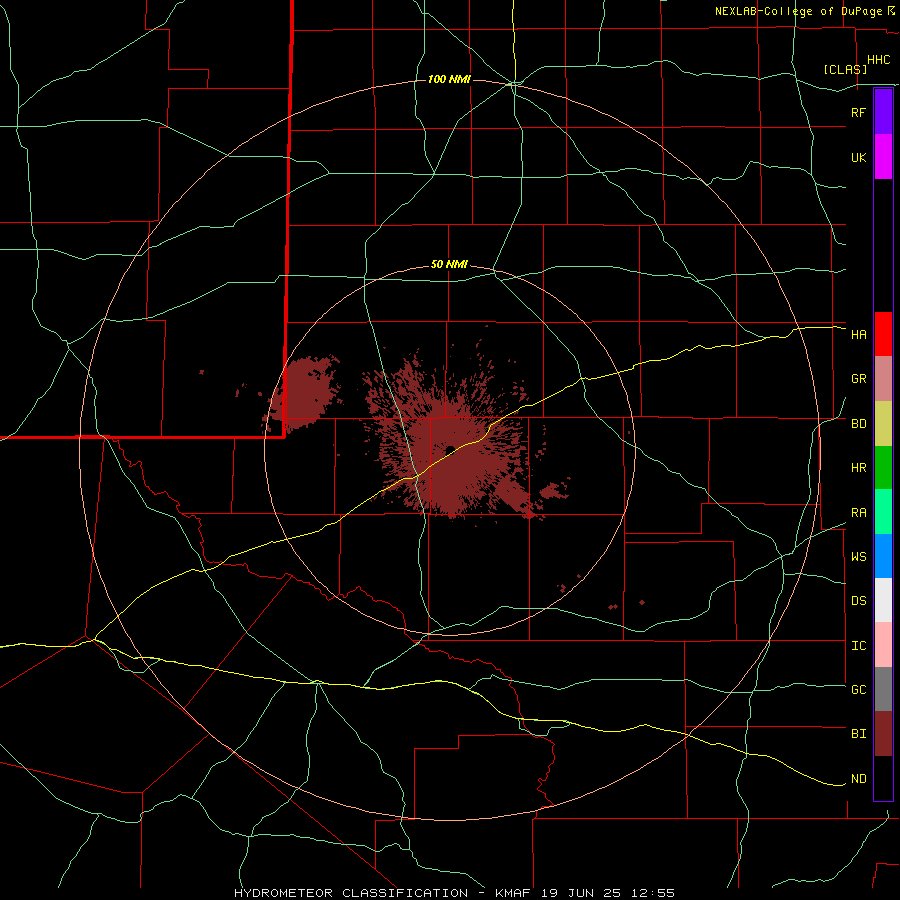The image size is (900, 900).
Task: Click the 12:55 timestamp
Action: tap(654, 893)
